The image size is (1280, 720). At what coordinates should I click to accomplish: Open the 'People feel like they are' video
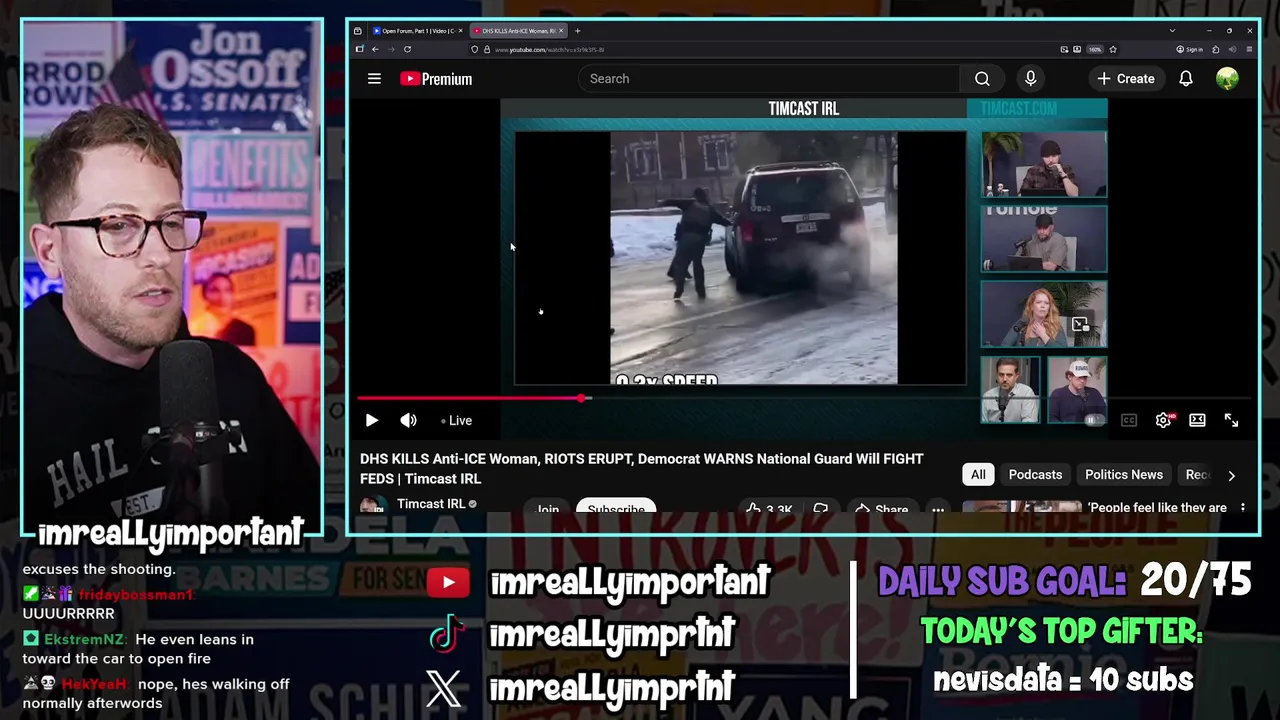pos(1158,508)
